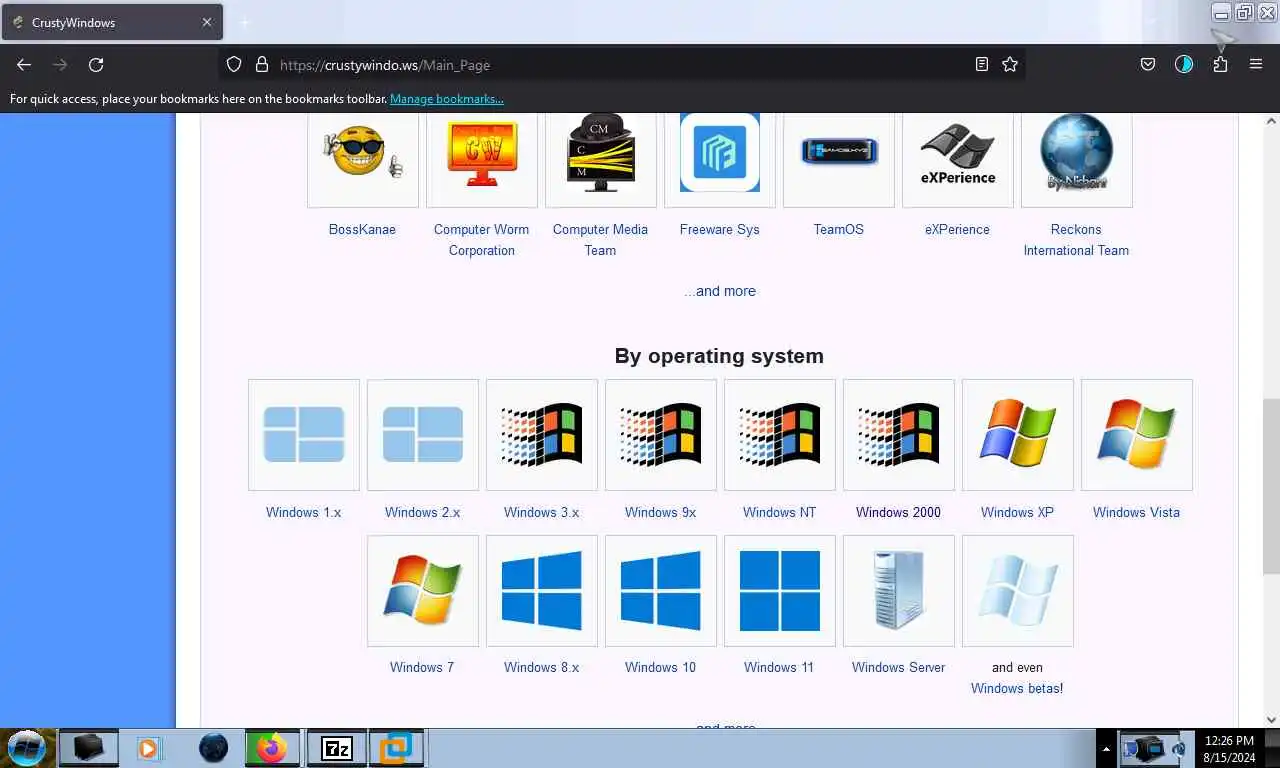Open the Windows Server text link
Image resolution: width=1280 pixels, height=768 pixels.
(898, 667)
